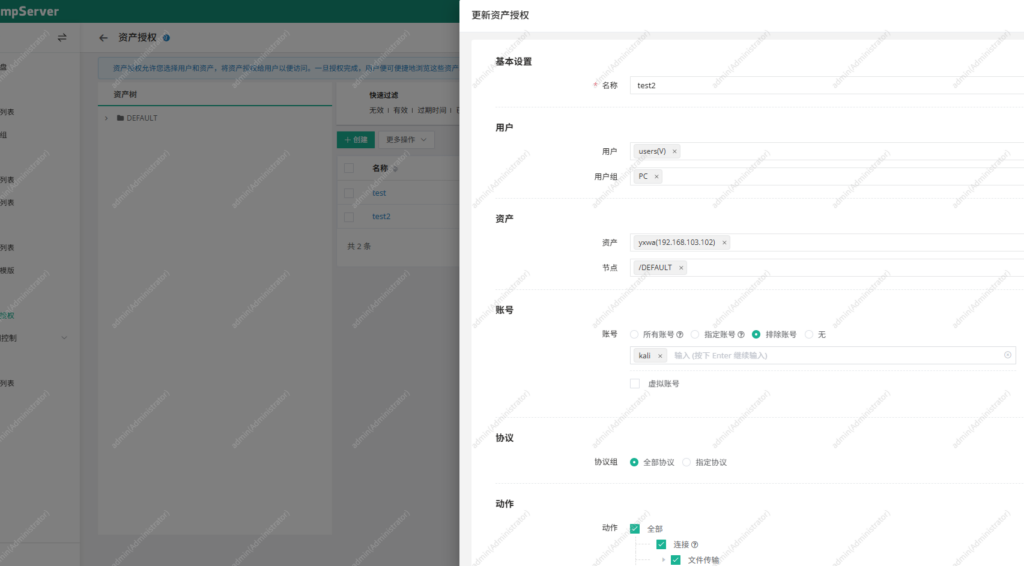This screenshot has width=1024, height=566.
Task: Expand the 文件传输 tree node
Action: click(x=662, y=560)
